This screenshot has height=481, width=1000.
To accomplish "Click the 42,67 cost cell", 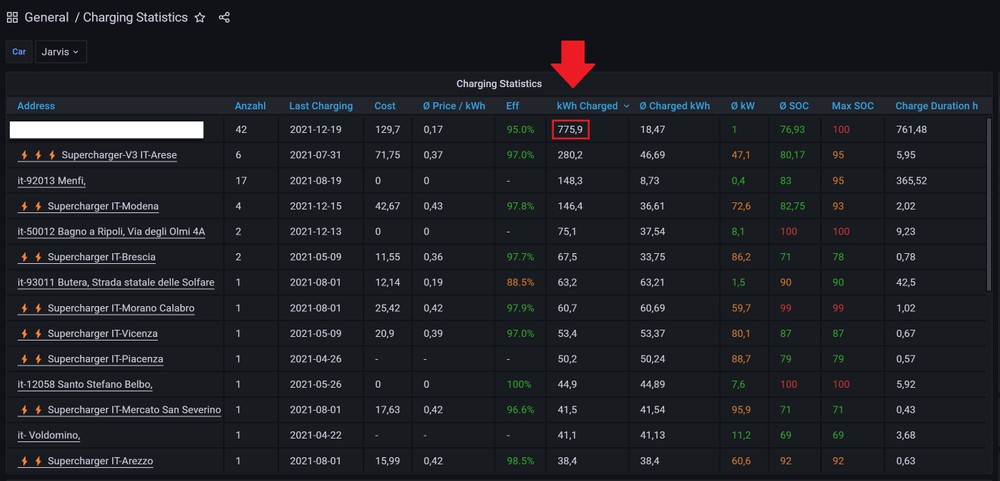I will [x=388, y=206].
